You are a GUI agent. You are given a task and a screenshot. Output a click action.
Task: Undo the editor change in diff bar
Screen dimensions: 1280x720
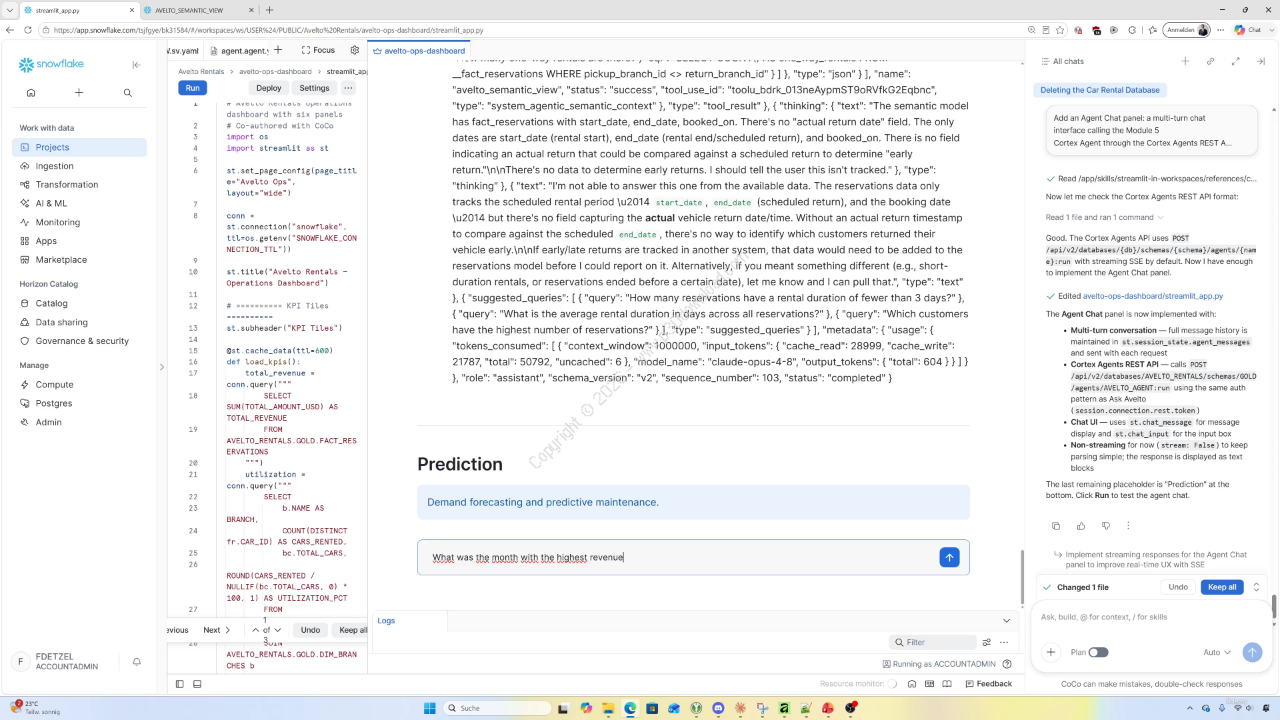tap(310, 630)
